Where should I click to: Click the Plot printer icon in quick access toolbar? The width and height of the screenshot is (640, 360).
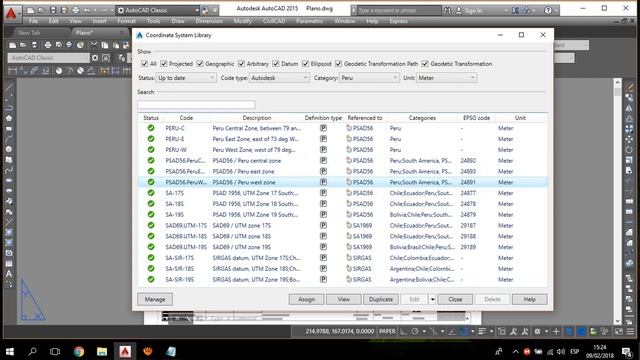(x=76, y=10)
